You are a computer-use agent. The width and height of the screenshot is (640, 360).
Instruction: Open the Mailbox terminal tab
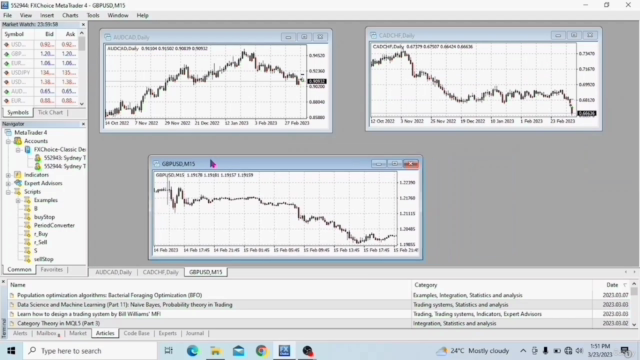[x=47, y=333]
